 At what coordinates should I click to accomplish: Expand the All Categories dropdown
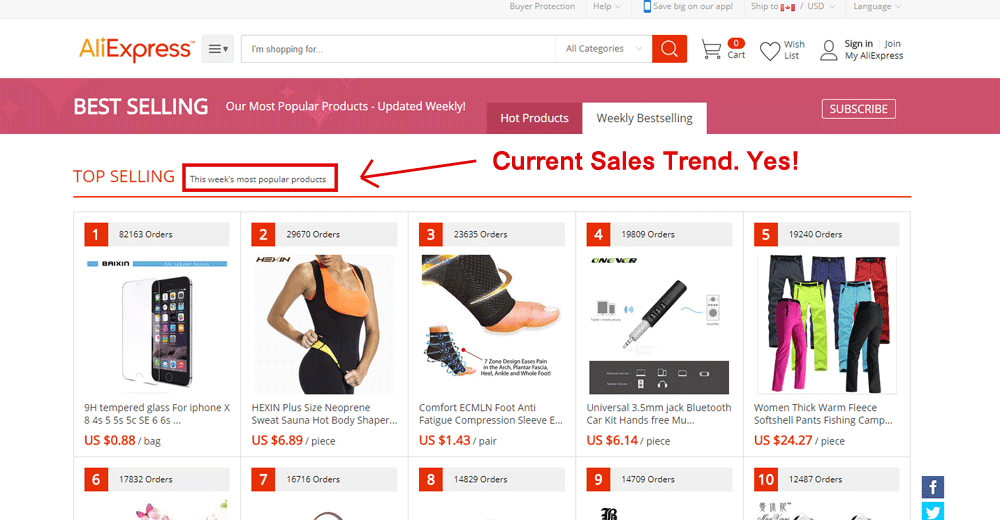(x=603, y=49)
